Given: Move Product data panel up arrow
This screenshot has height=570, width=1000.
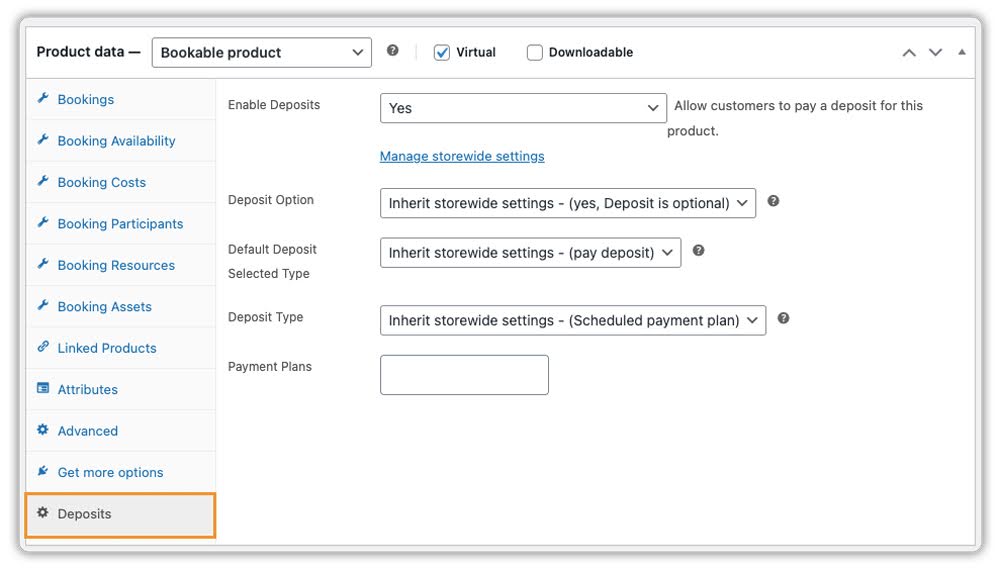Looking at the screenshot, I should click(x=908, y=53).
